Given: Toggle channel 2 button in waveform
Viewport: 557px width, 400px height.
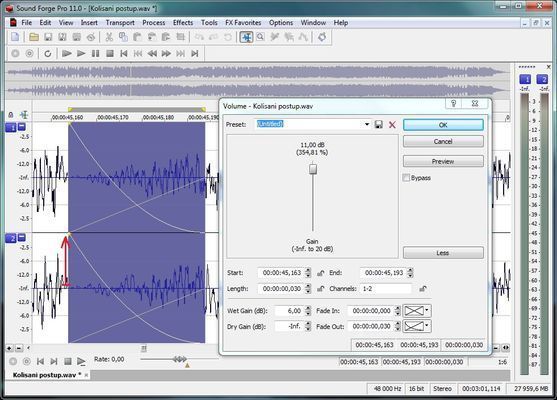Looking at the screenshot, I should point(11,238).
